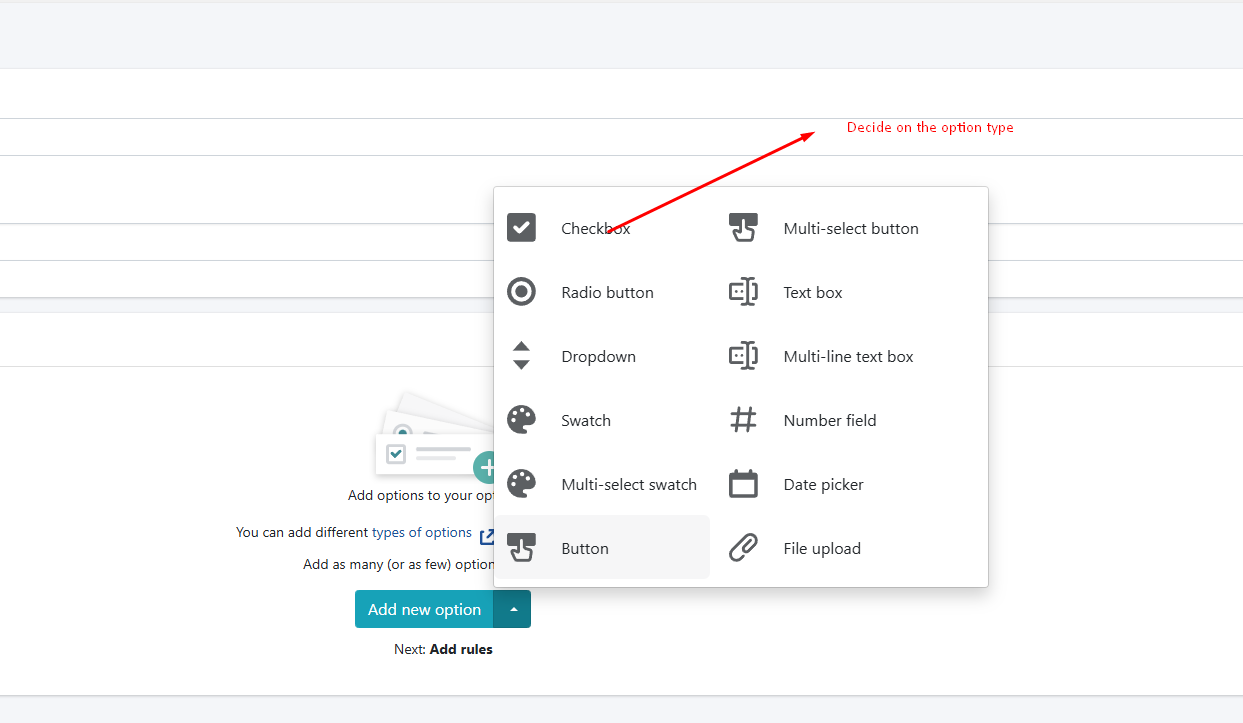This screenshot has width=1243, height=723.
Task: Choose Multi-line text box label
Action: pos(849,356)
